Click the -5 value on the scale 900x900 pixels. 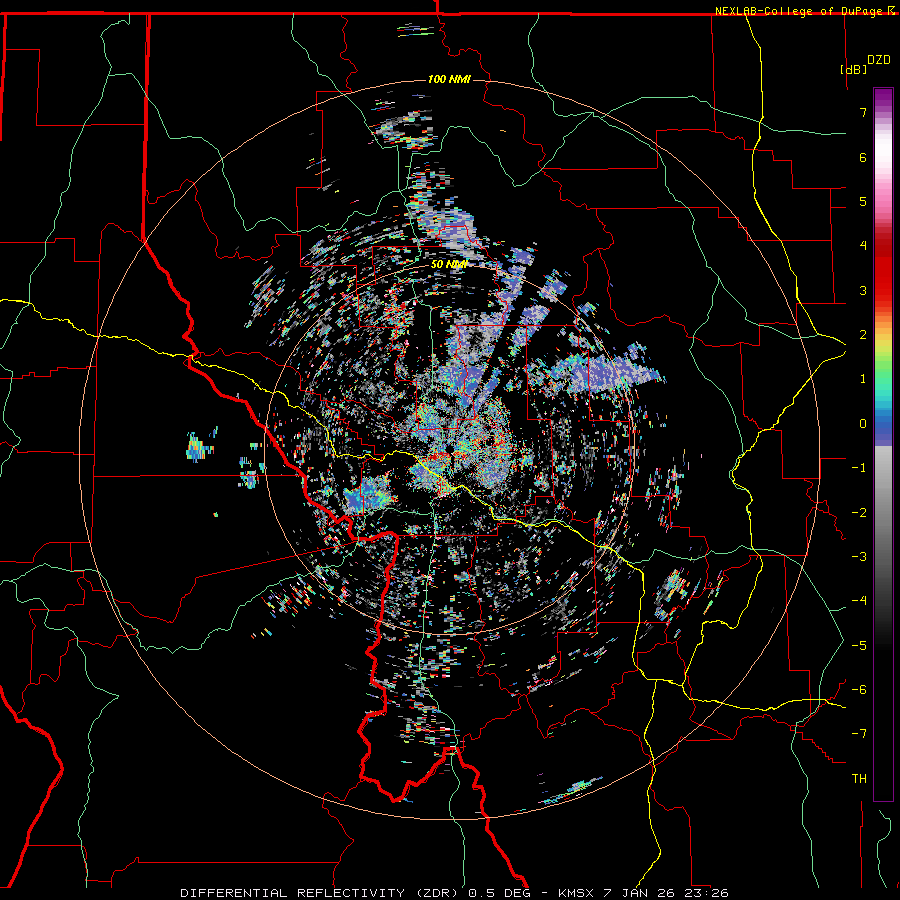click(859, 646)
